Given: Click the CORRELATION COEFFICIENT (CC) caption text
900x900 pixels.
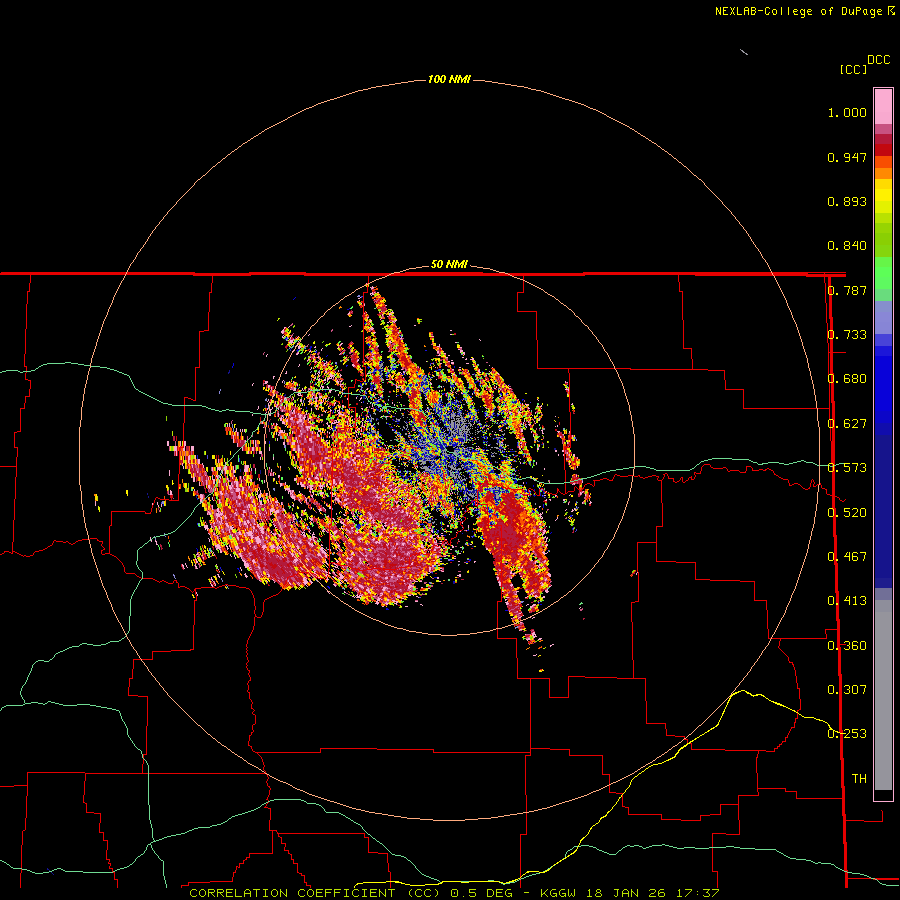Looking at the screenshot, I should [315, 893].
